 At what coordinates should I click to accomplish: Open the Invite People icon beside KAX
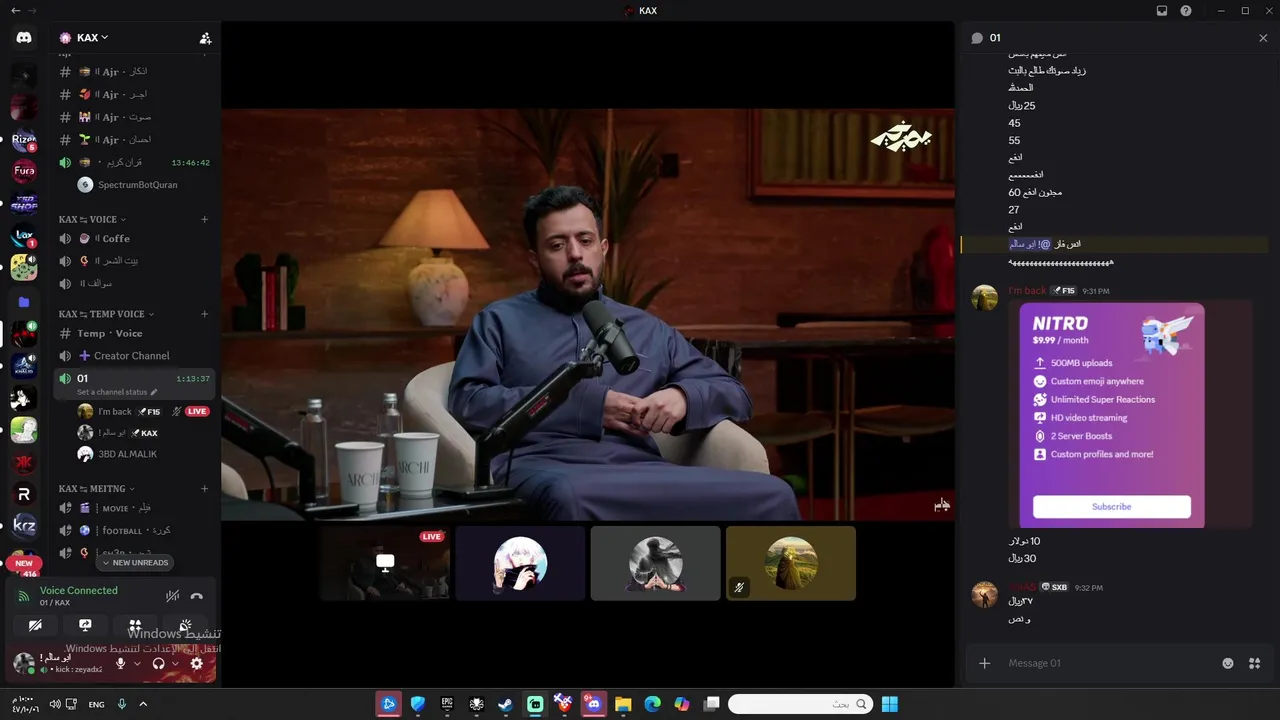pos(205,38)
